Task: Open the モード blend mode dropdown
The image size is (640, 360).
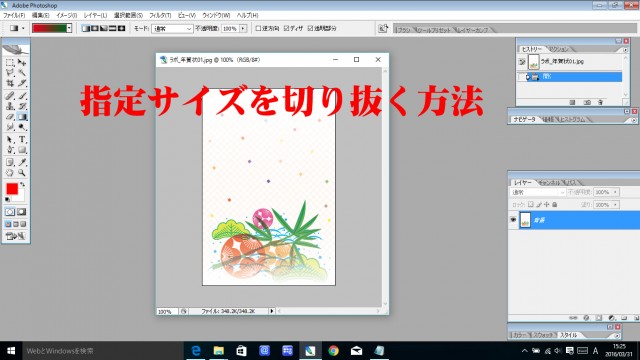Action: click(x=172, y=29)
